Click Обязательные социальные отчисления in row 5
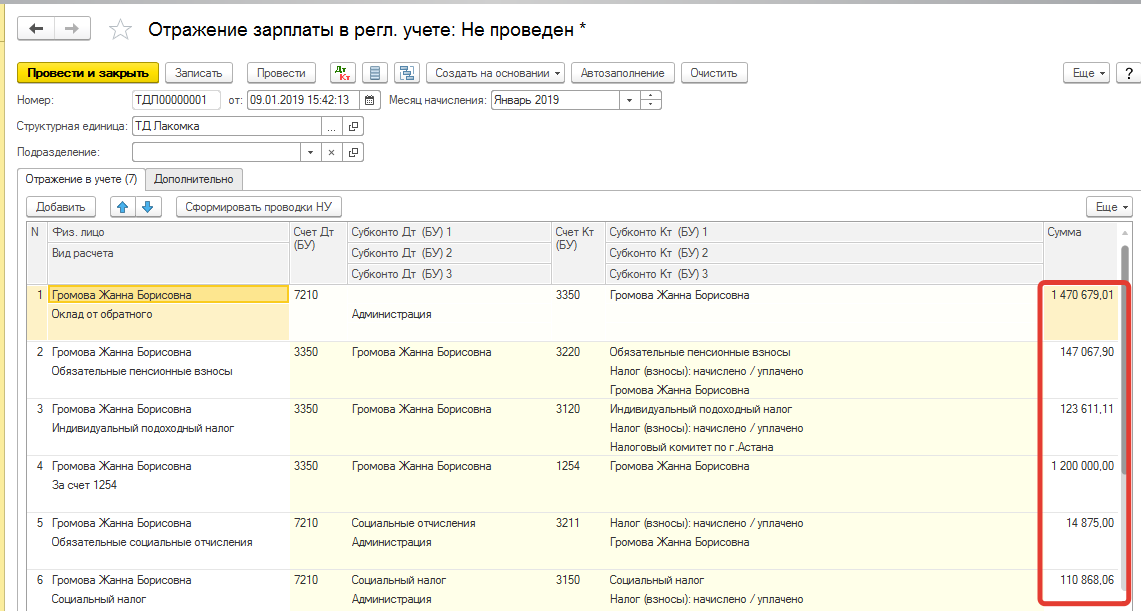 pyautogui.click(x=152, y=542)
